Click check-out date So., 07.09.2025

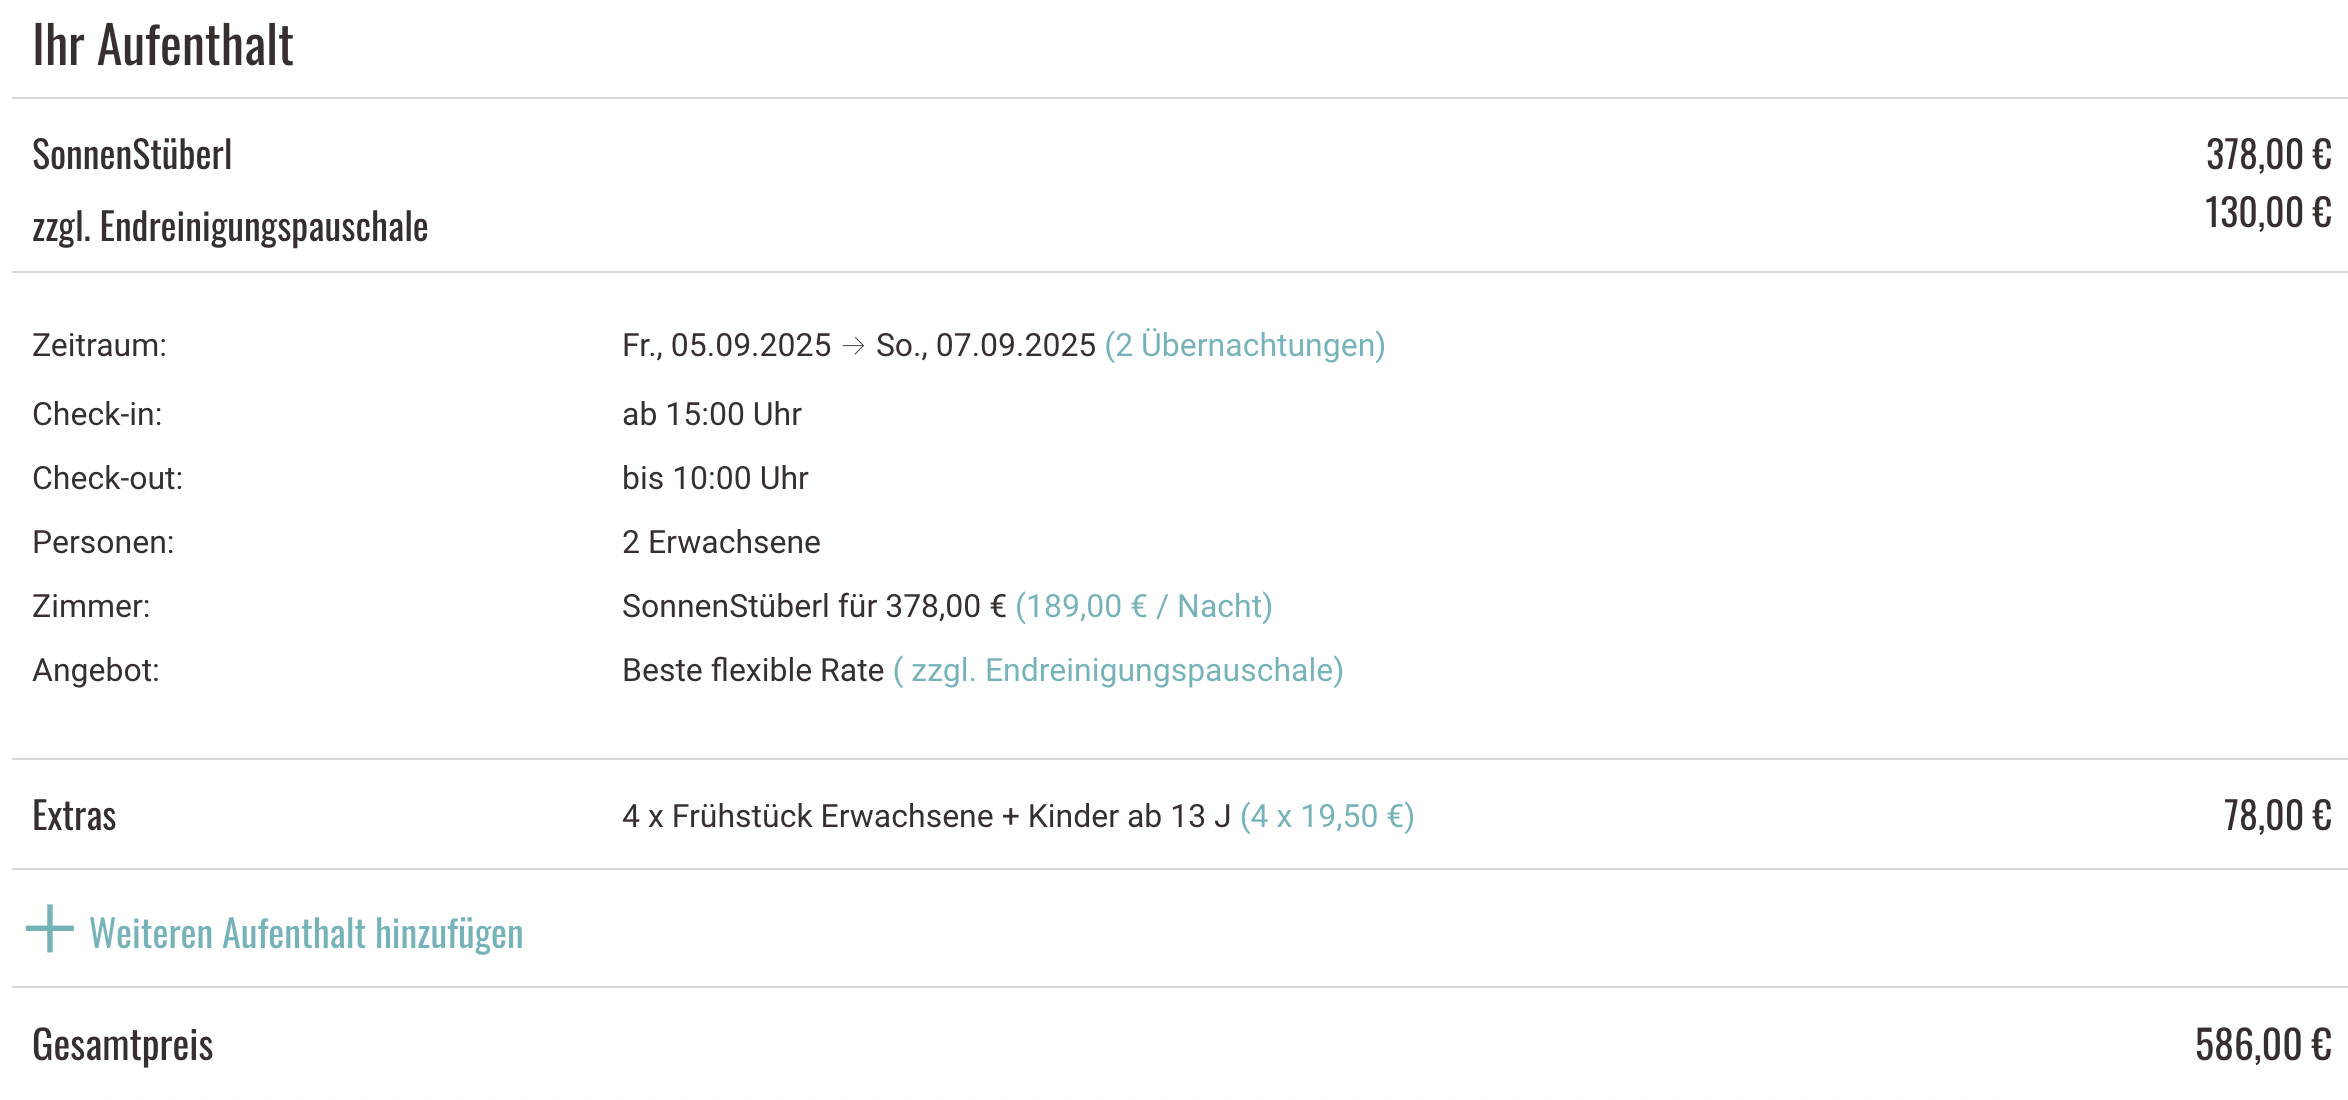tap(986, 345)
